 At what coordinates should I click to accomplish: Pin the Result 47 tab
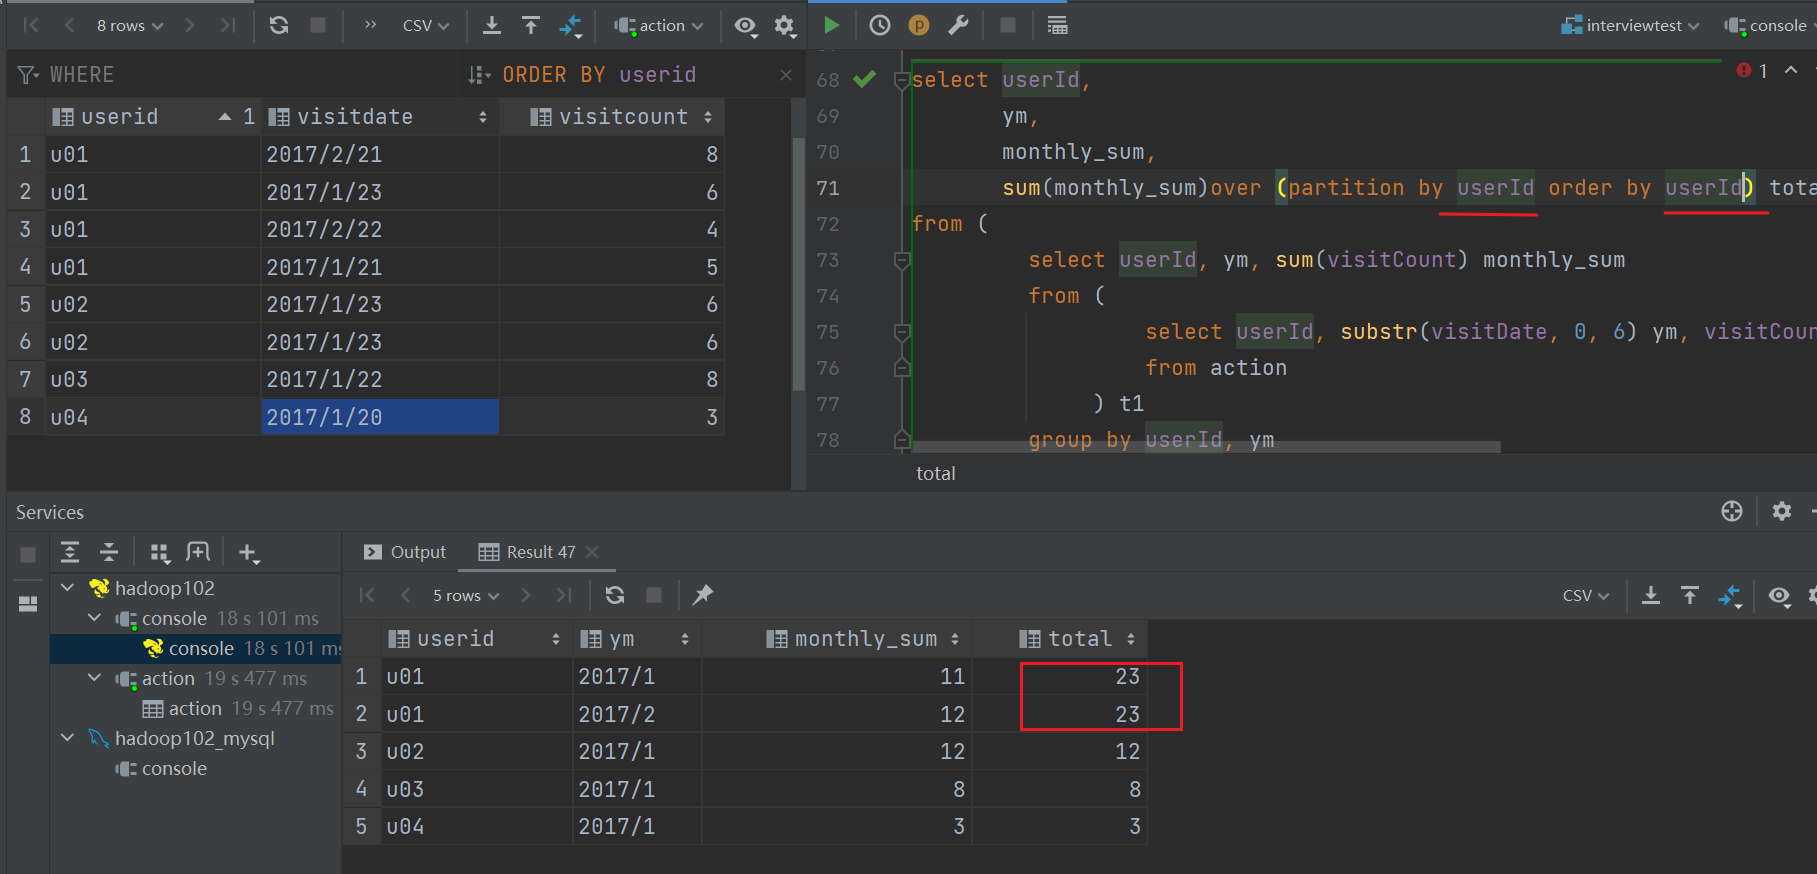(x=703, y=595)
